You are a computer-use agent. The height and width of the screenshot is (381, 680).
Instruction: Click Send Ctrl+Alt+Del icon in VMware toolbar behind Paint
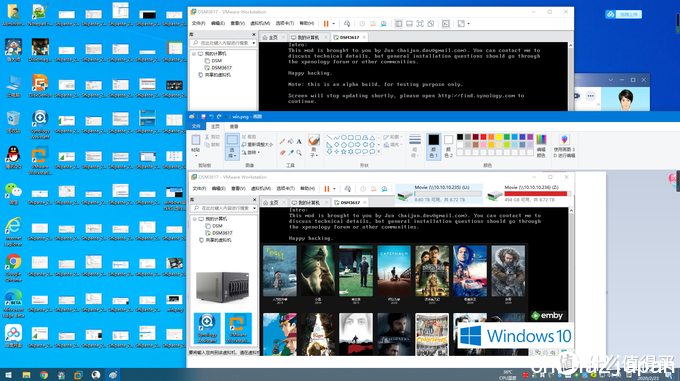click(347, 24)
